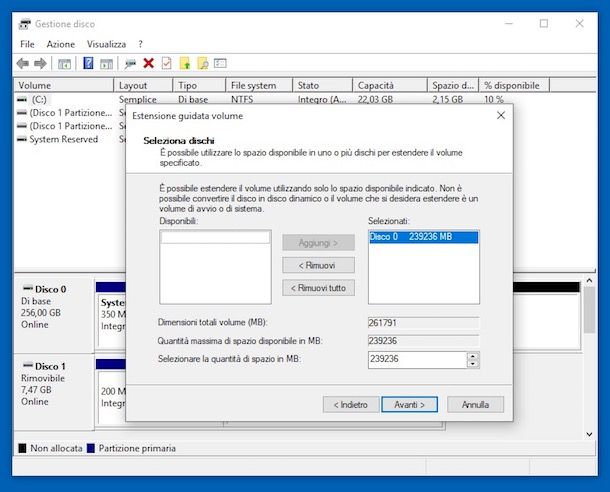Click the red X delete toolbar icon
This screenshot has width=610, height=492.
coord(148,63)
